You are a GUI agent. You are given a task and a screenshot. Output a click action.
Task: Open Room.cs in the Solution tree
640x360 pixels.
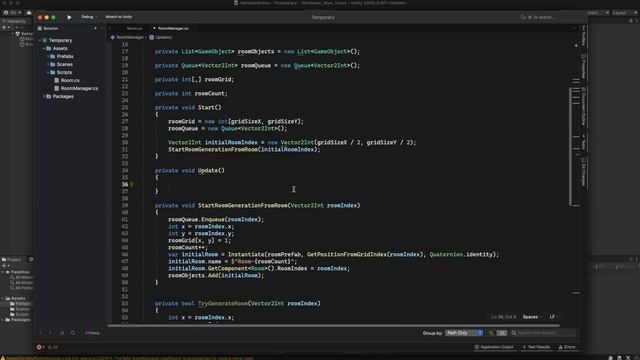(x=70, y=80)
